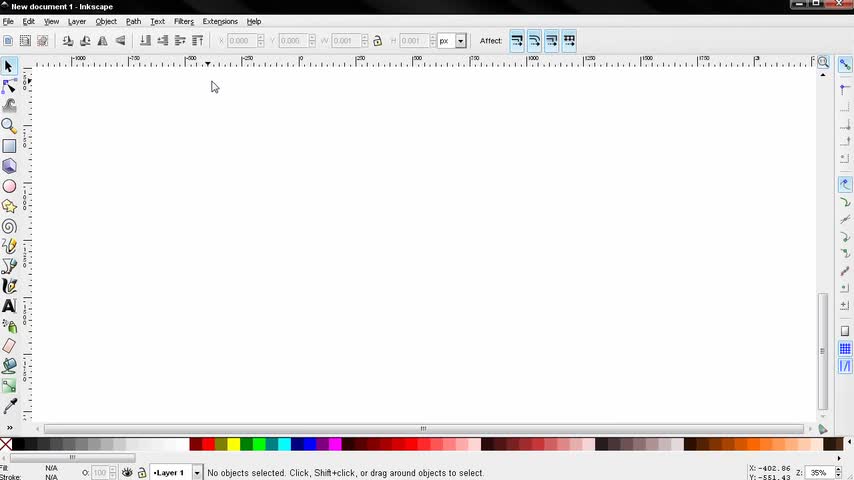Toggle snap to grids

point(845,349)
